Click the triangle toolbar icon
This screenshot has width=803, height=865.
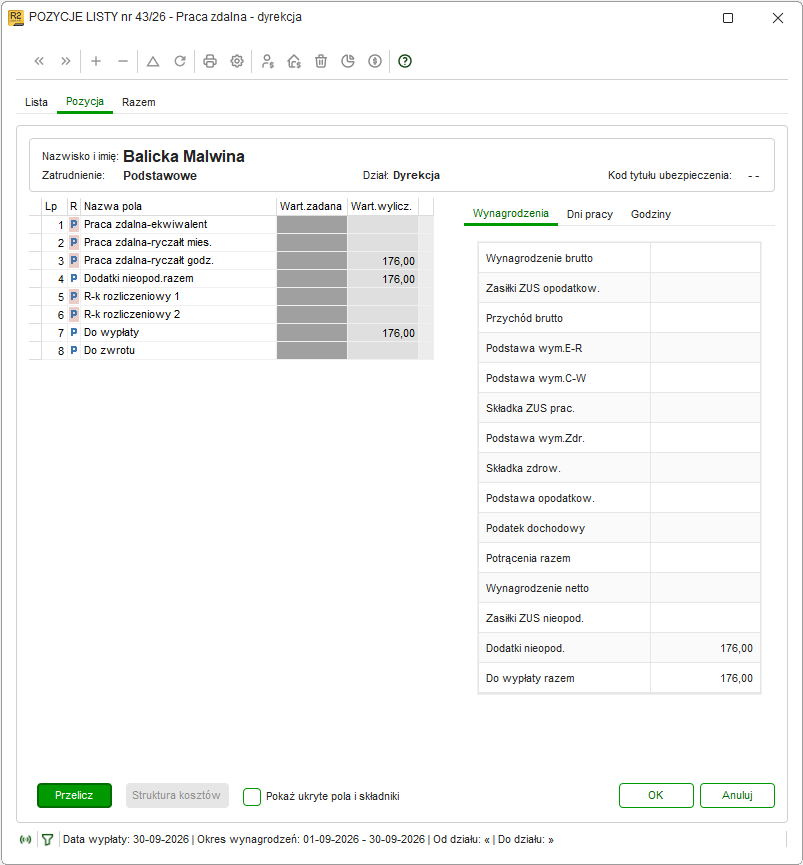[153, 61]
